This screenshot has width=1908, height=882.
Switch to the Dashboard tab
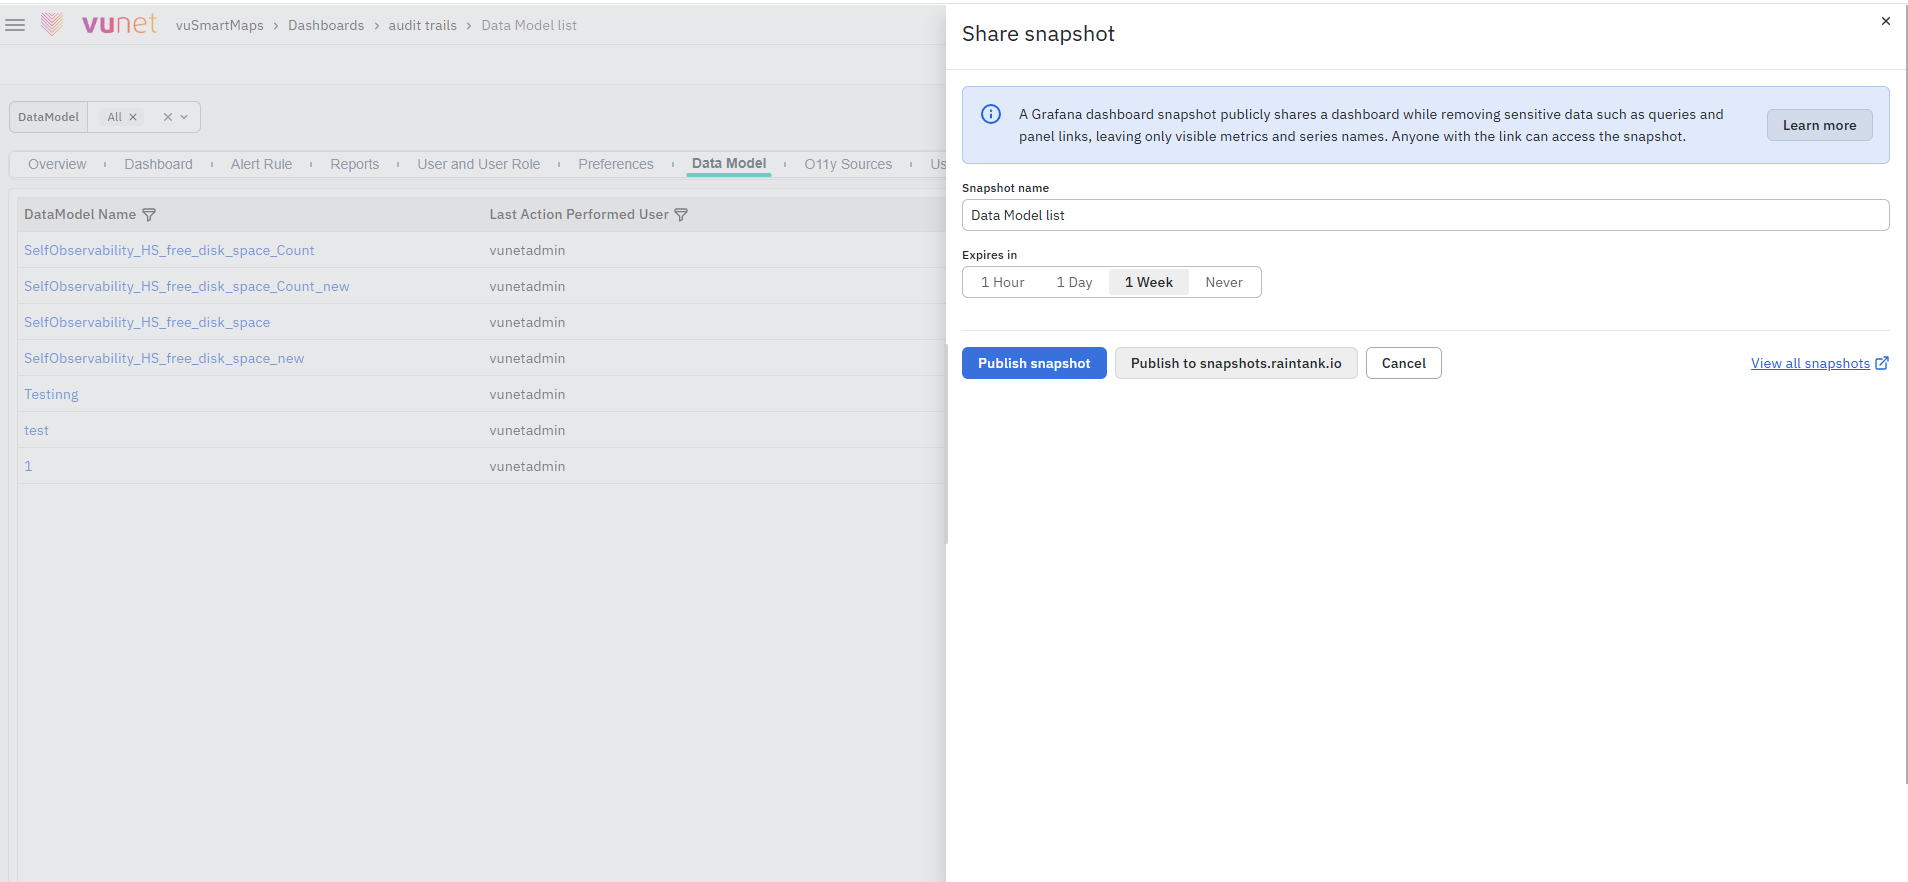click(158, 164)
